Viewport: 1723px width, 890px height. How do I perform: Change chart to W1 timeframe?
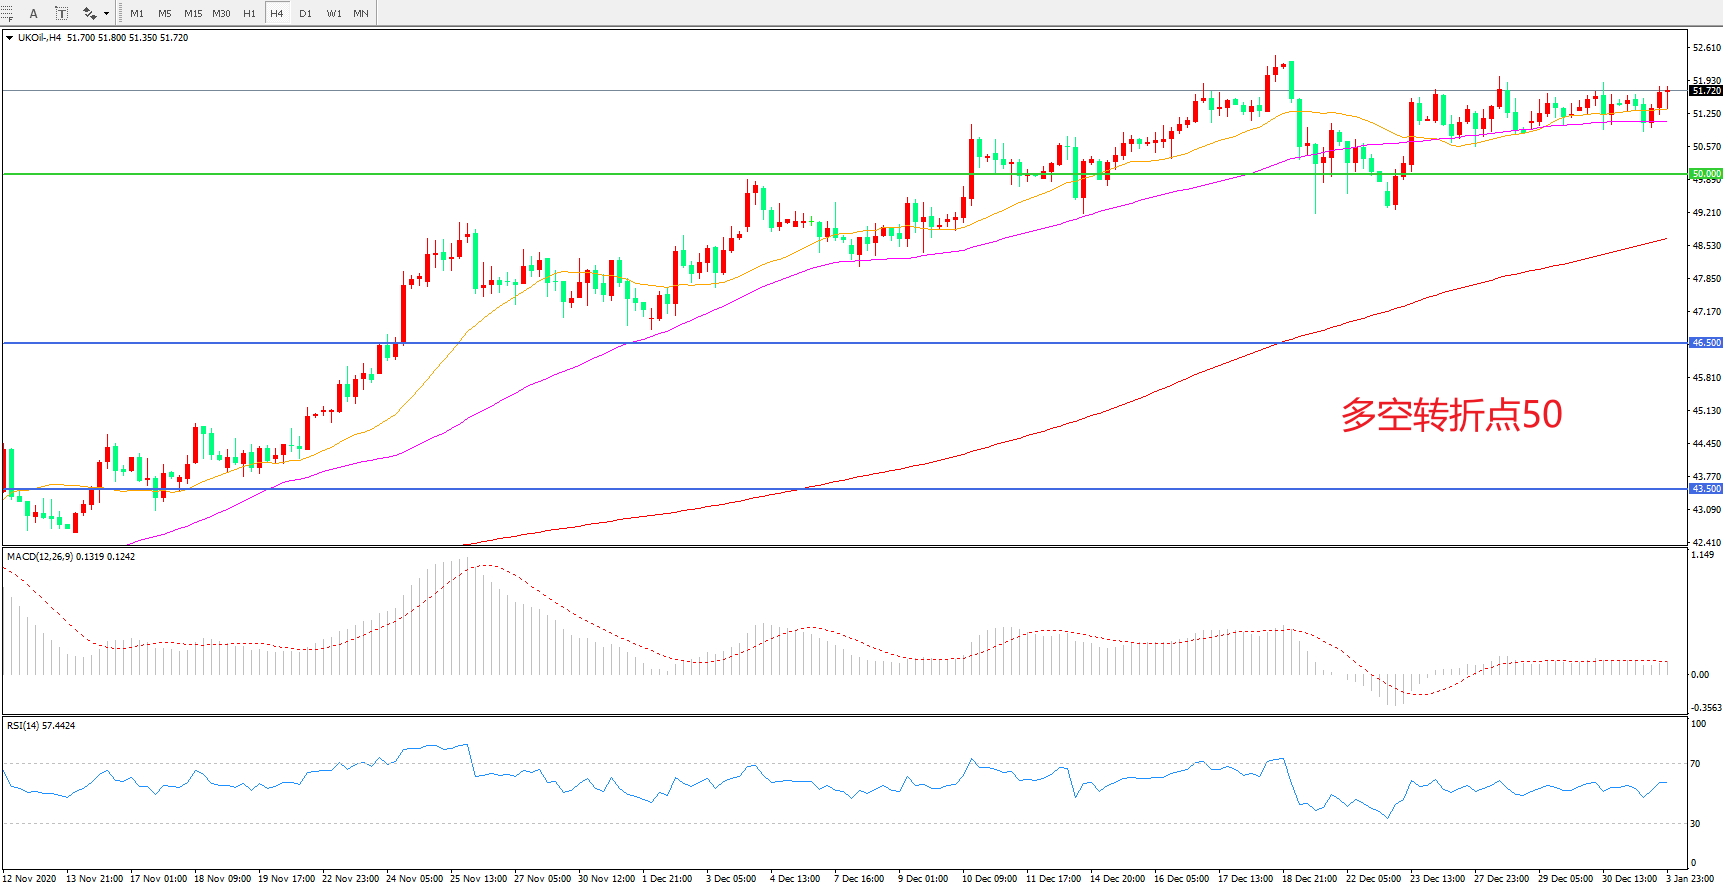(334, 13)
